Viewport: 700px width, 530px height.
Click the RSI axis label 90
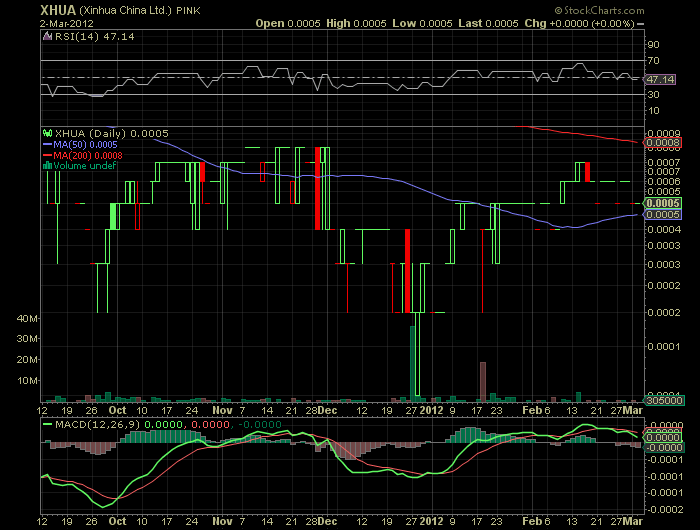pyautogui.click(x=653, y=44)
